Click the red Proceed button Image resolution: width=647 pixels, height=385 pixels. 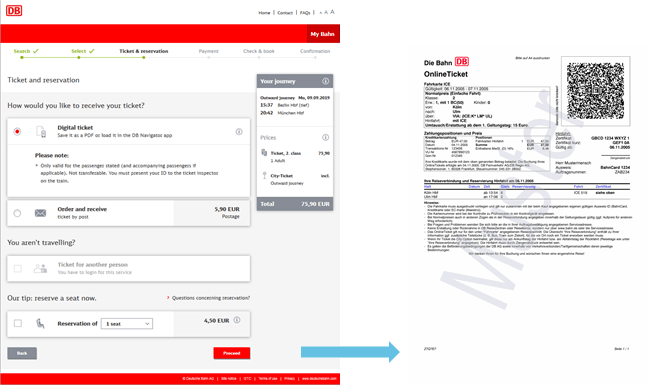[231, 353]
